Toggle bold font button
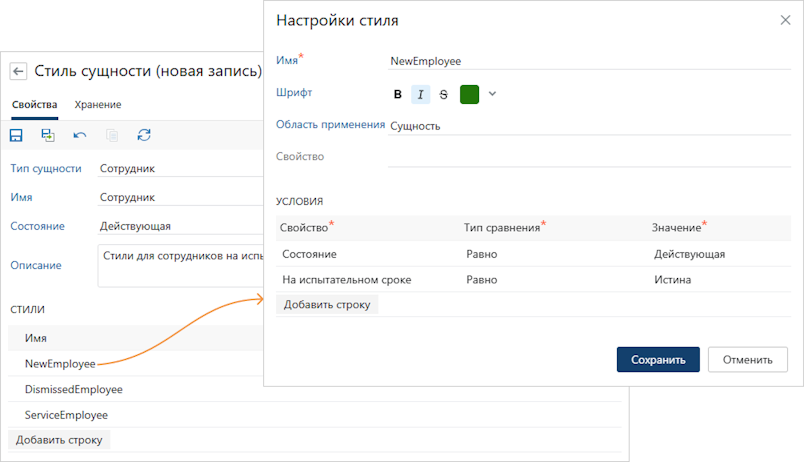Viewport: 804px width, 462px height. click(x=397, y=94)
